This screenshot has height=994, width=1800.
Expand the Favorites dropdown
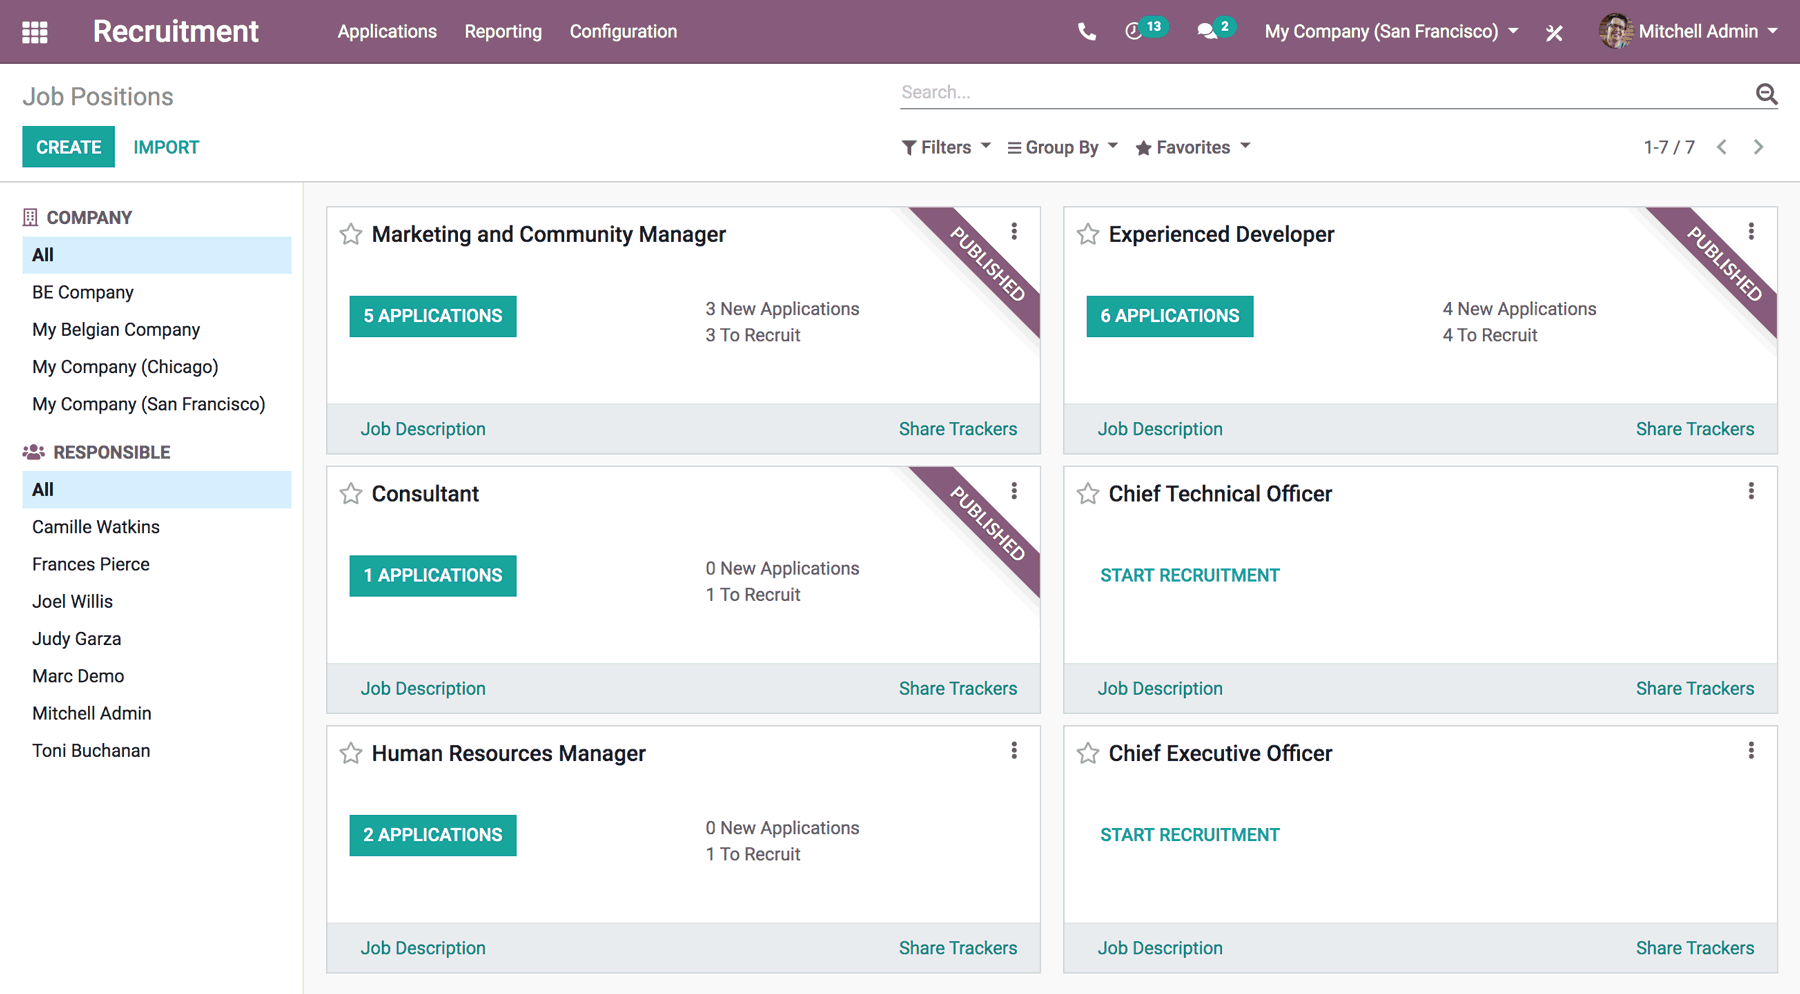[1192, 147]
